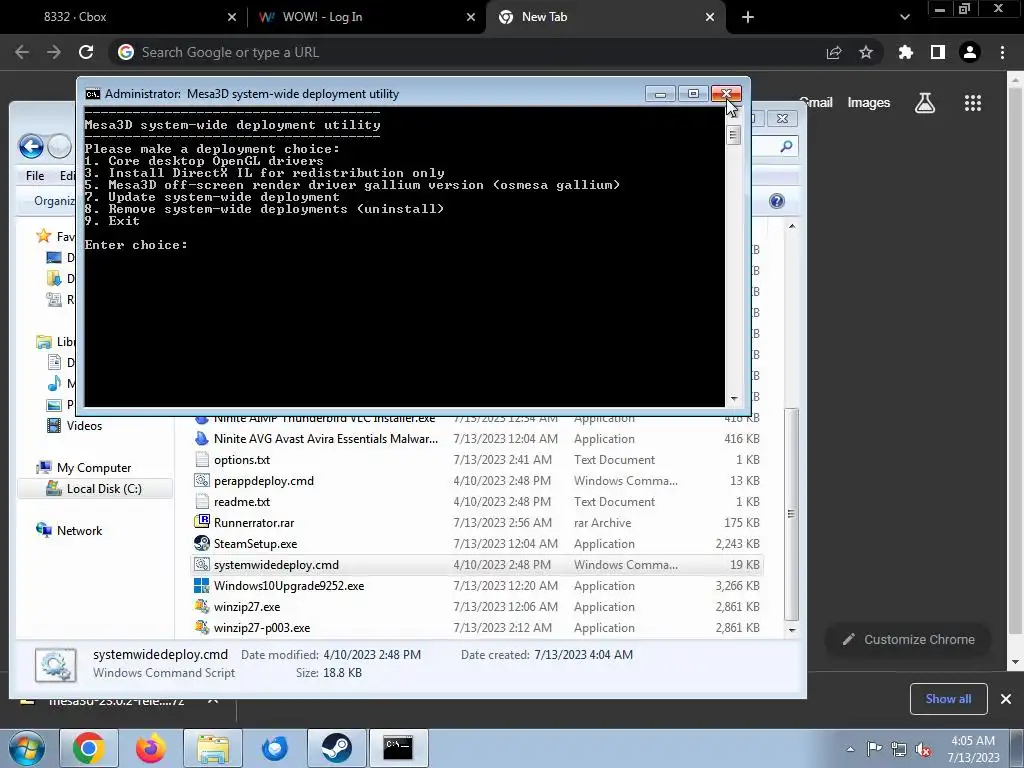Click the systemwidedeploy.cmd details pane thumbnail
The image size is (1024, 768).
56,665
